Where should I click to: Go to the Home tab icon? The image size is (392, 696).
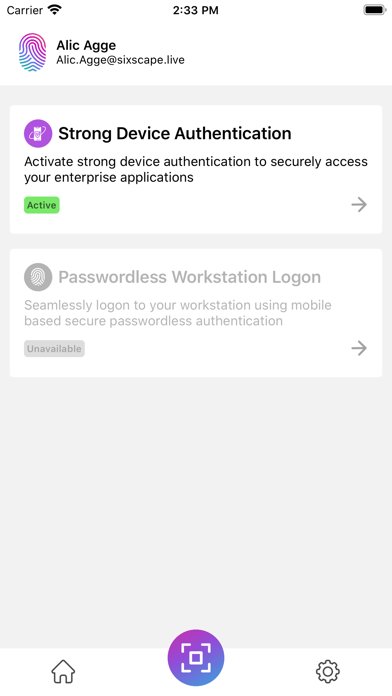point(63,671)
